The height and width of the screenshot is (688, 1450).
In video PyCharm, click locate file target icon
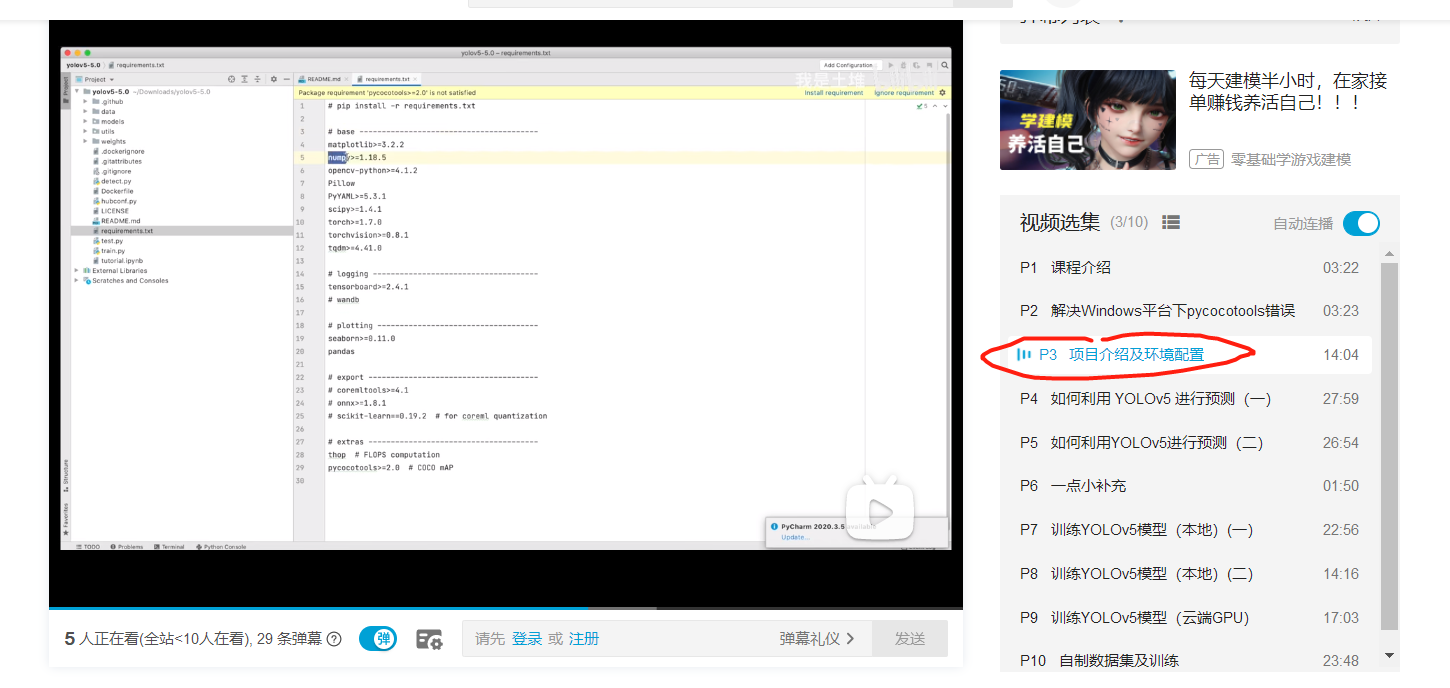click(x=232, y=79)
